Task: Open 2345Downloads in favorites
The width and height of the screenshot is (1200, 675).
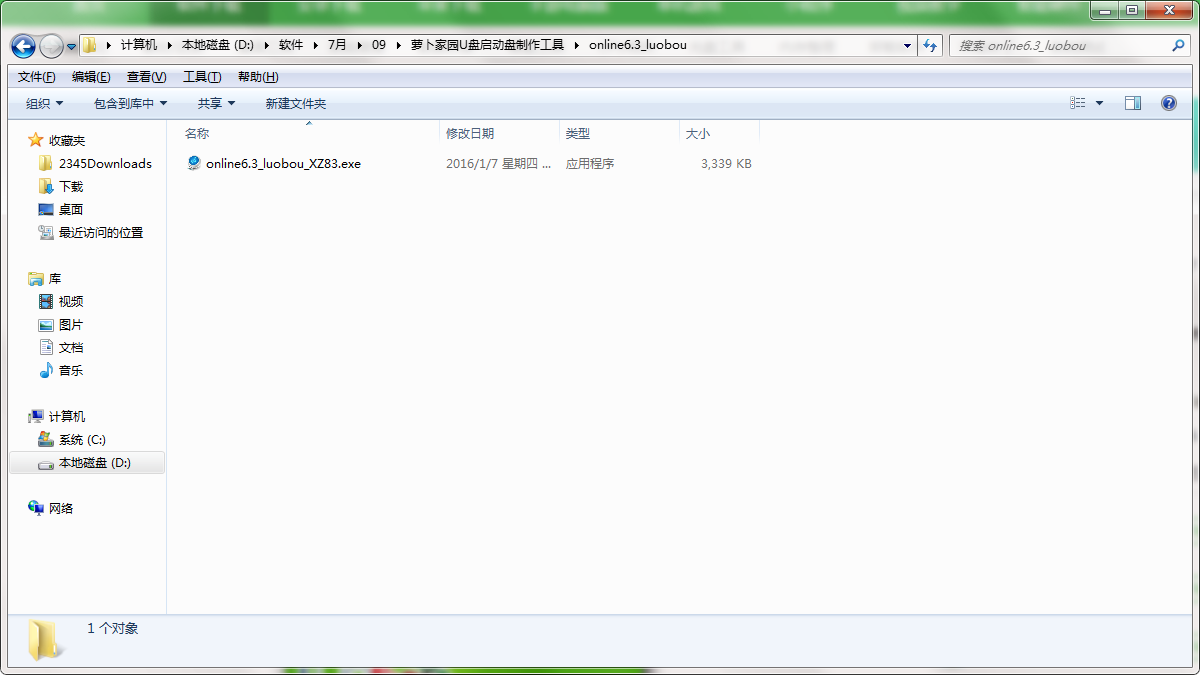Action: point(105,163)
